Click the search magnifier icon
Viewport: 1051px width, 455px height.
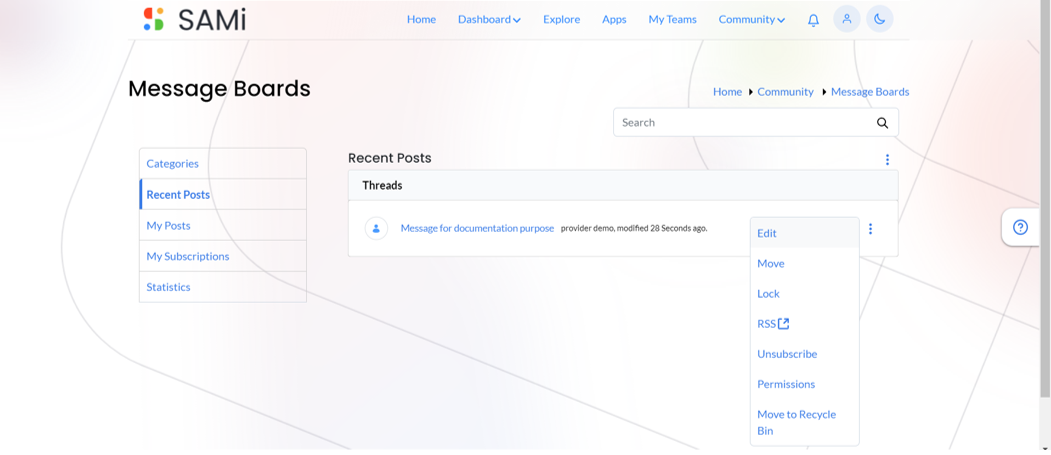882,123
